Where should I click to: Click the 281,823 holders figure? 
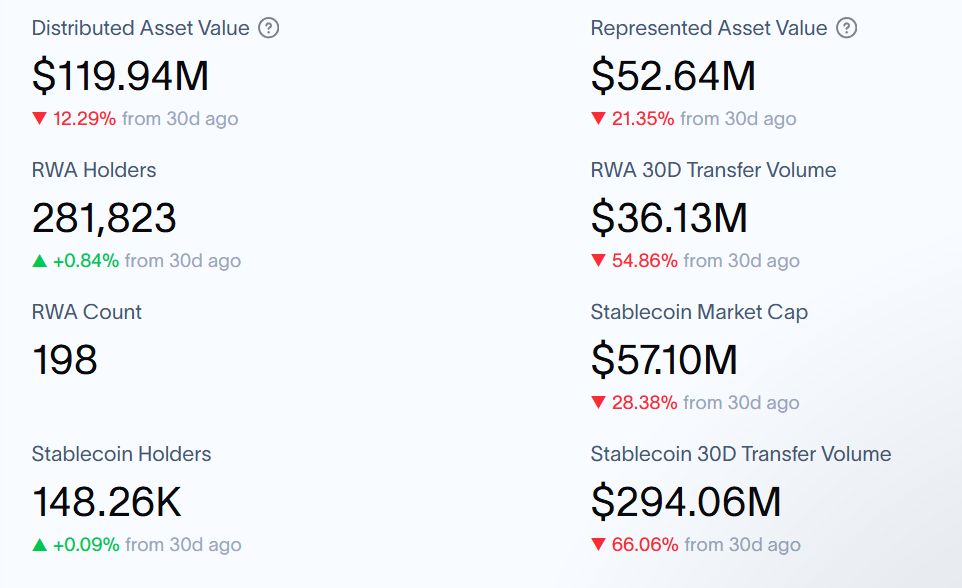(104, 218)
